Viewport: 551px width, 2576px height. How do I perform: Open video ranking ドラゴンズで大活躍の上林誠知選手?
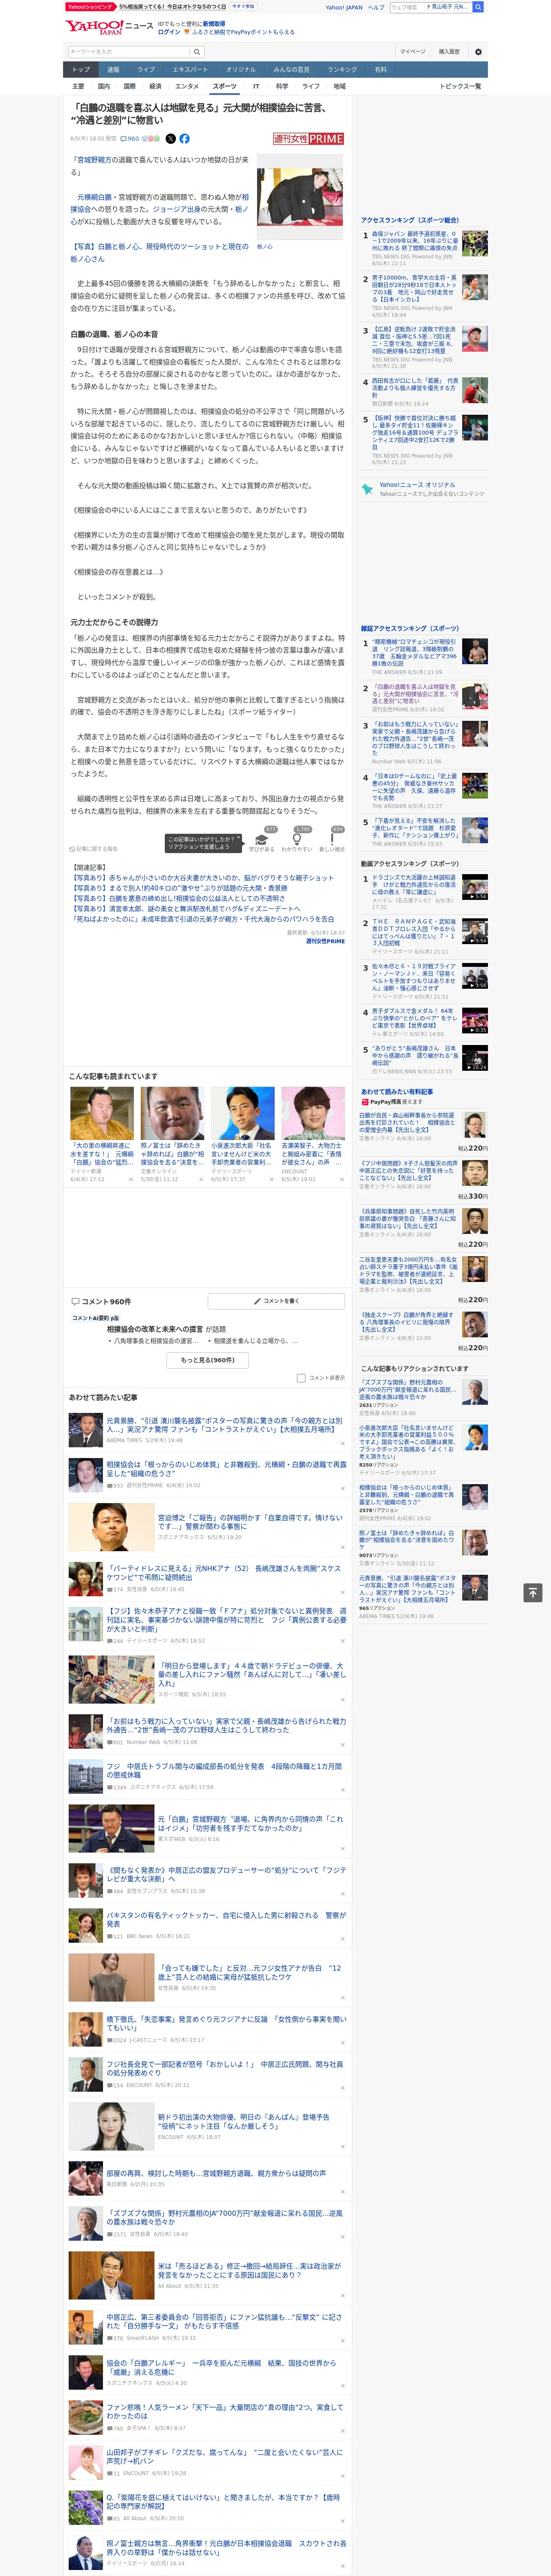(415, 885)
